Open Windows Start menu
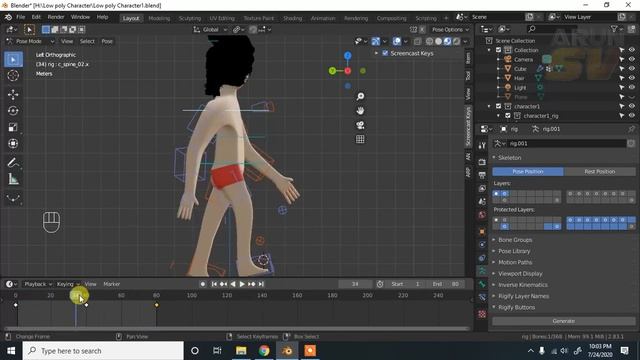Image resolution: width=640 pixels, height=360 pixels. tap(11, 351)
